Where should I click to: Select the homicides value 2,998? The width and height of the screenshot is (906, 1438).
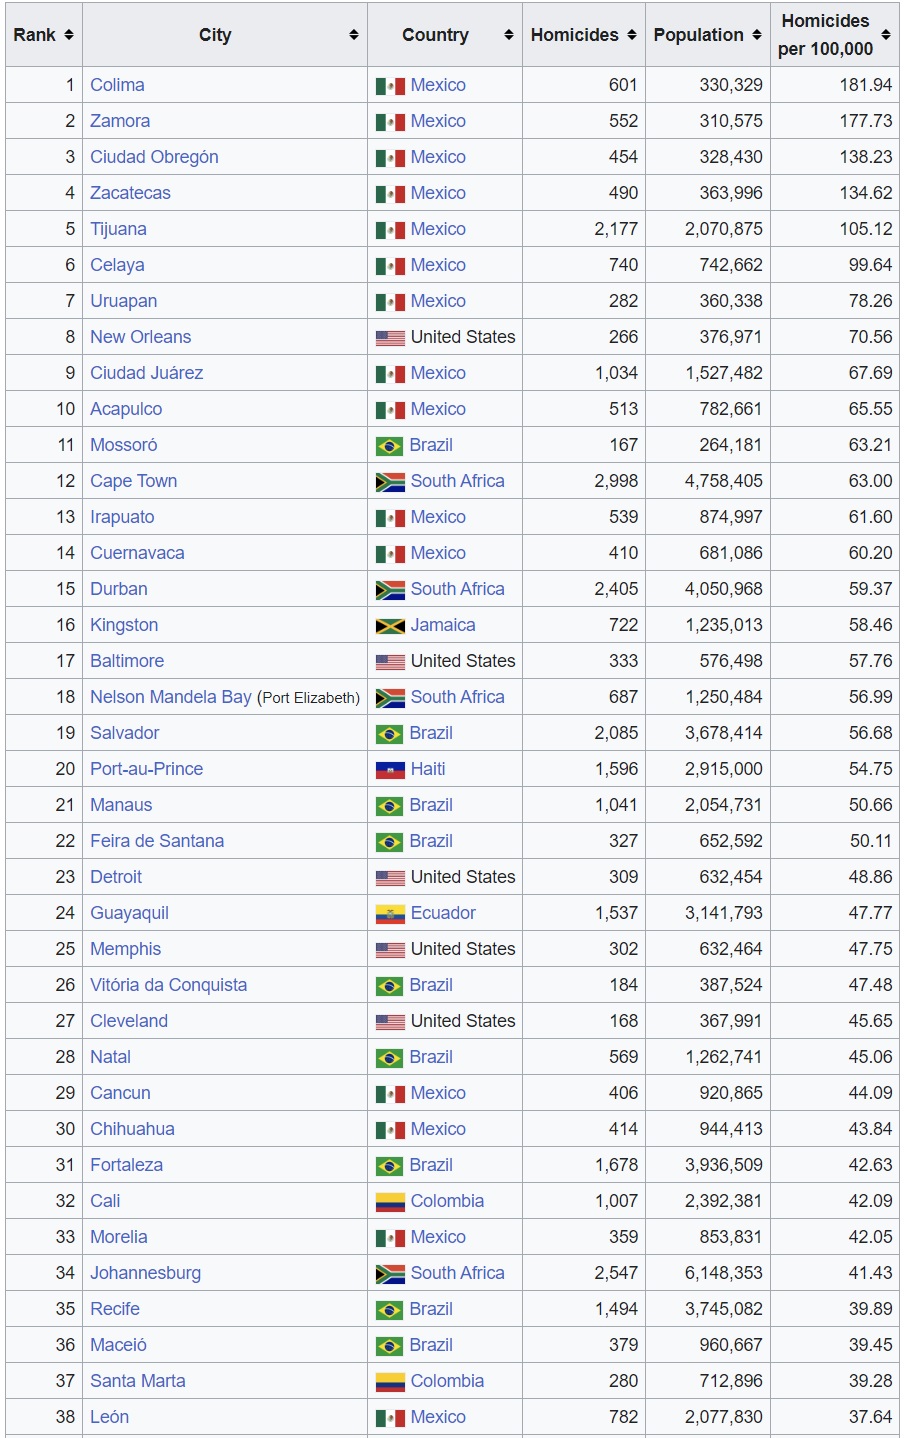[x=616, y=481]
